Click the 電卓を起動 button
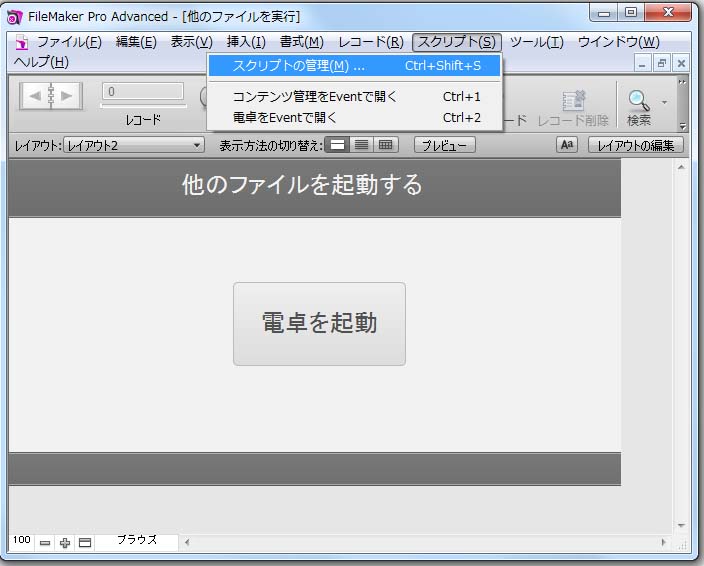 [x=319, y=324]
